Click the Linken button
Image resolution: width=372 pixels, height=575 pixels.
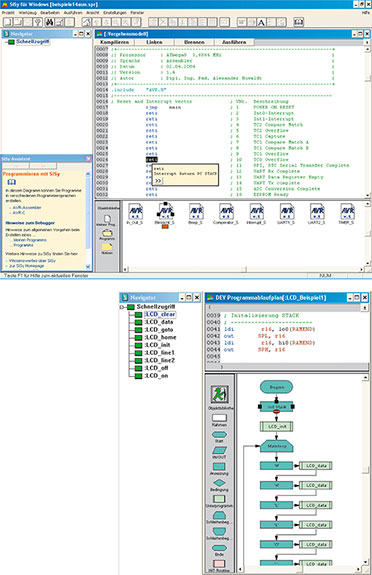click(x=154, y=42)
